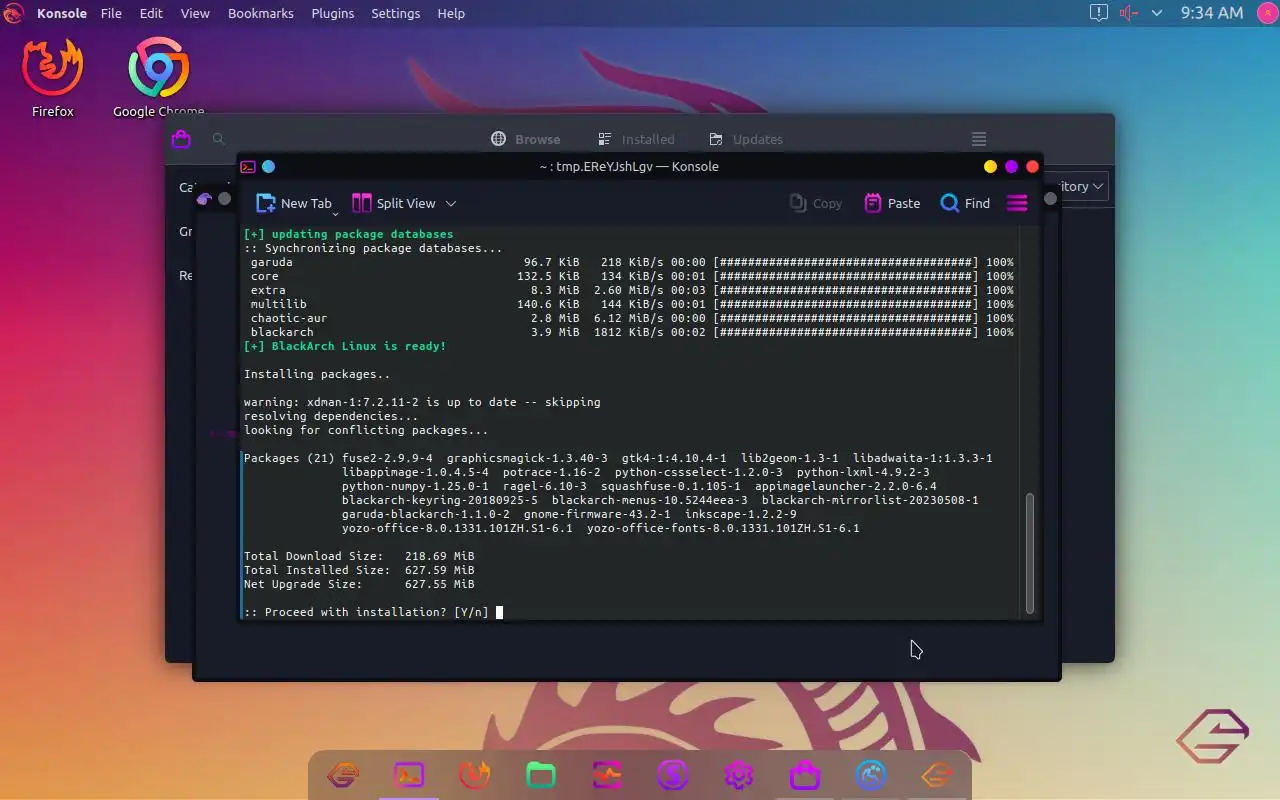
Task: Click the 'updating package databases' line
Action: pyautogui.click(x=348, y=234)
